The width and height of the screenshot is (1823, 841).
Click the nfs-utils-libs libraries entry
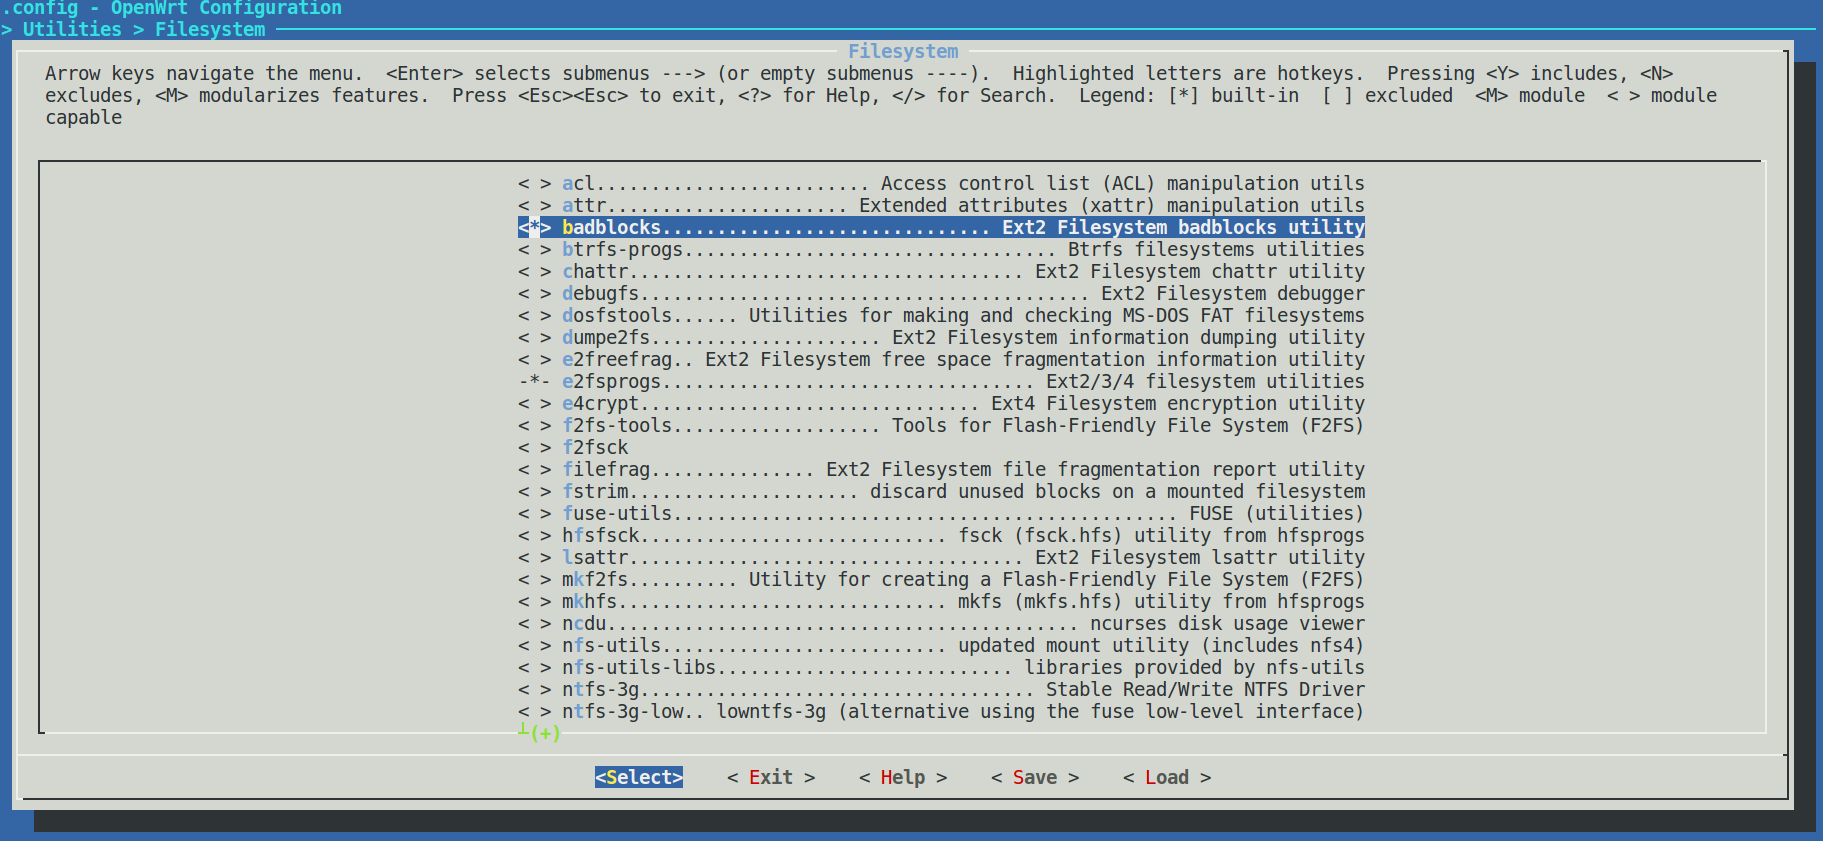click(941, 667)
